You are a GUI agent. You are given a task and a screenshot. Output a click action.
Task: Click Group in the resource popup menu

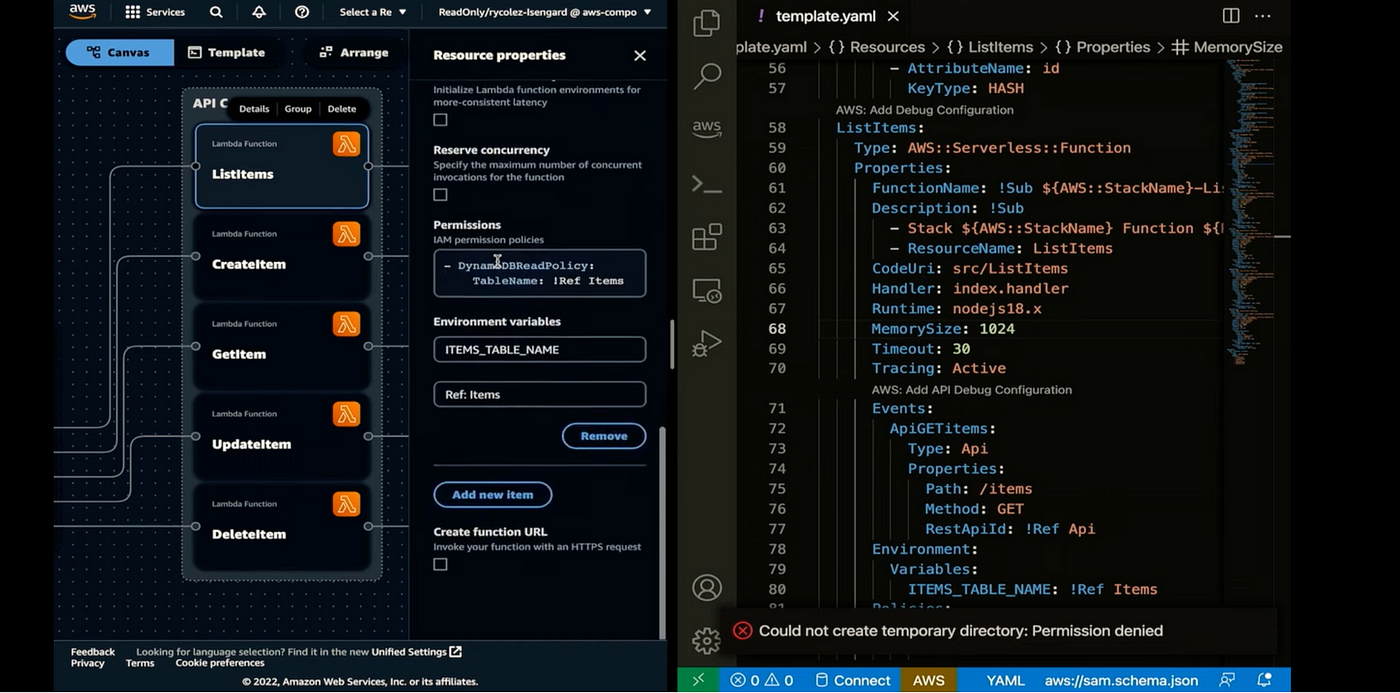tap(298, 109)
